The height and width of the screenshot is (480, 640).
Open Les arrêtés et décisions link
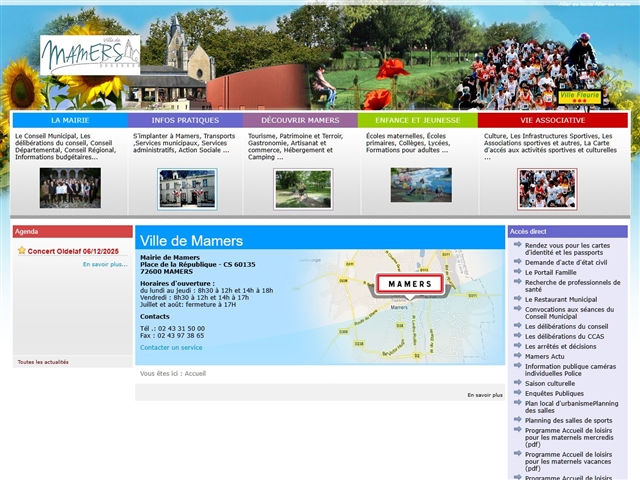point(560,347)
